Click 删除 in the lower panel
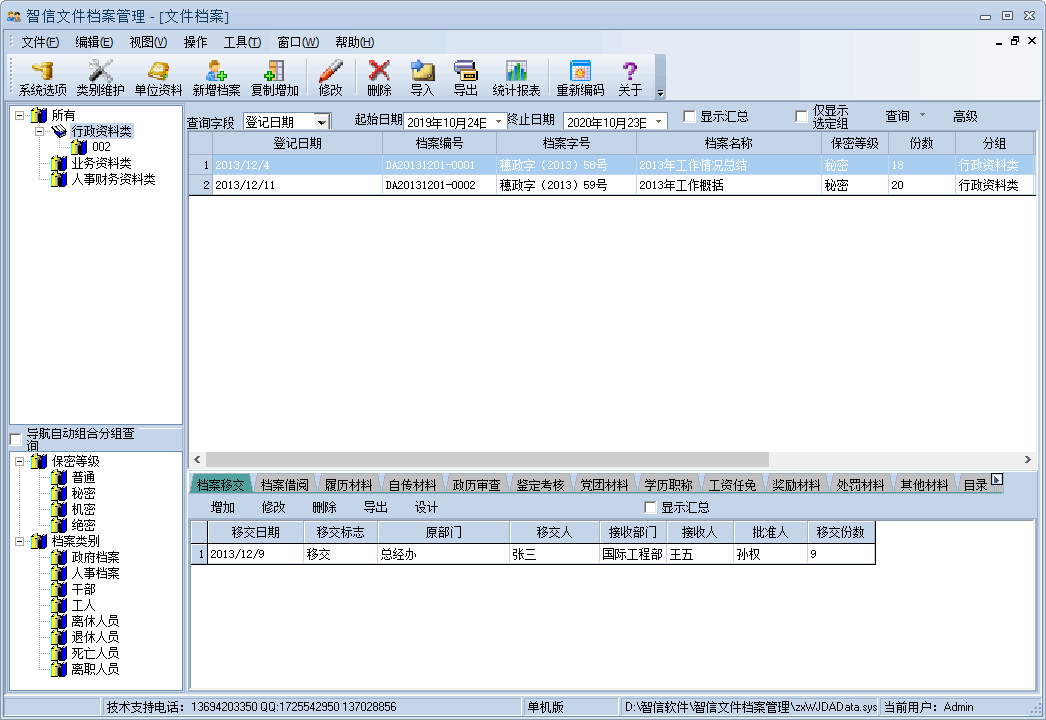 [324, 508]
